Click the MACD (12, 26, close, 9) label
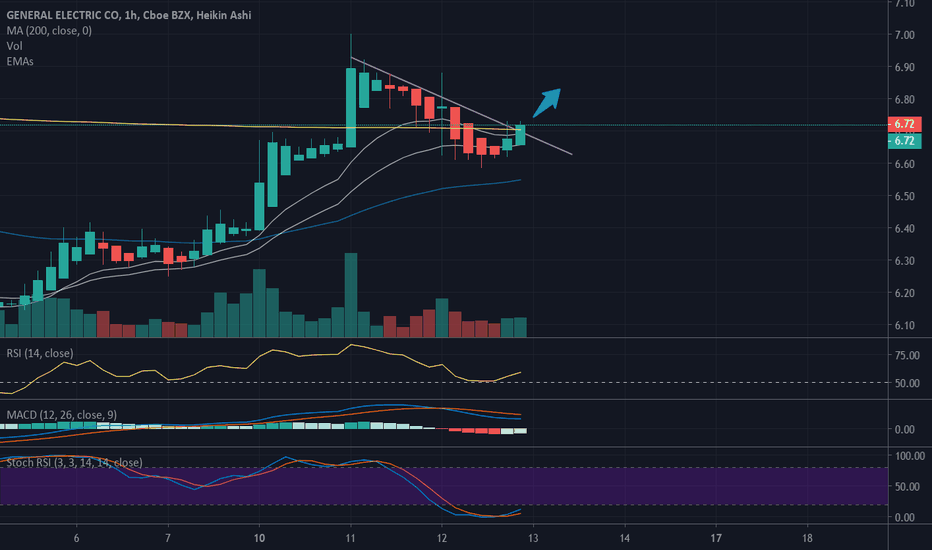Viewport: 932px width, 550px height. tap(62, 414)
